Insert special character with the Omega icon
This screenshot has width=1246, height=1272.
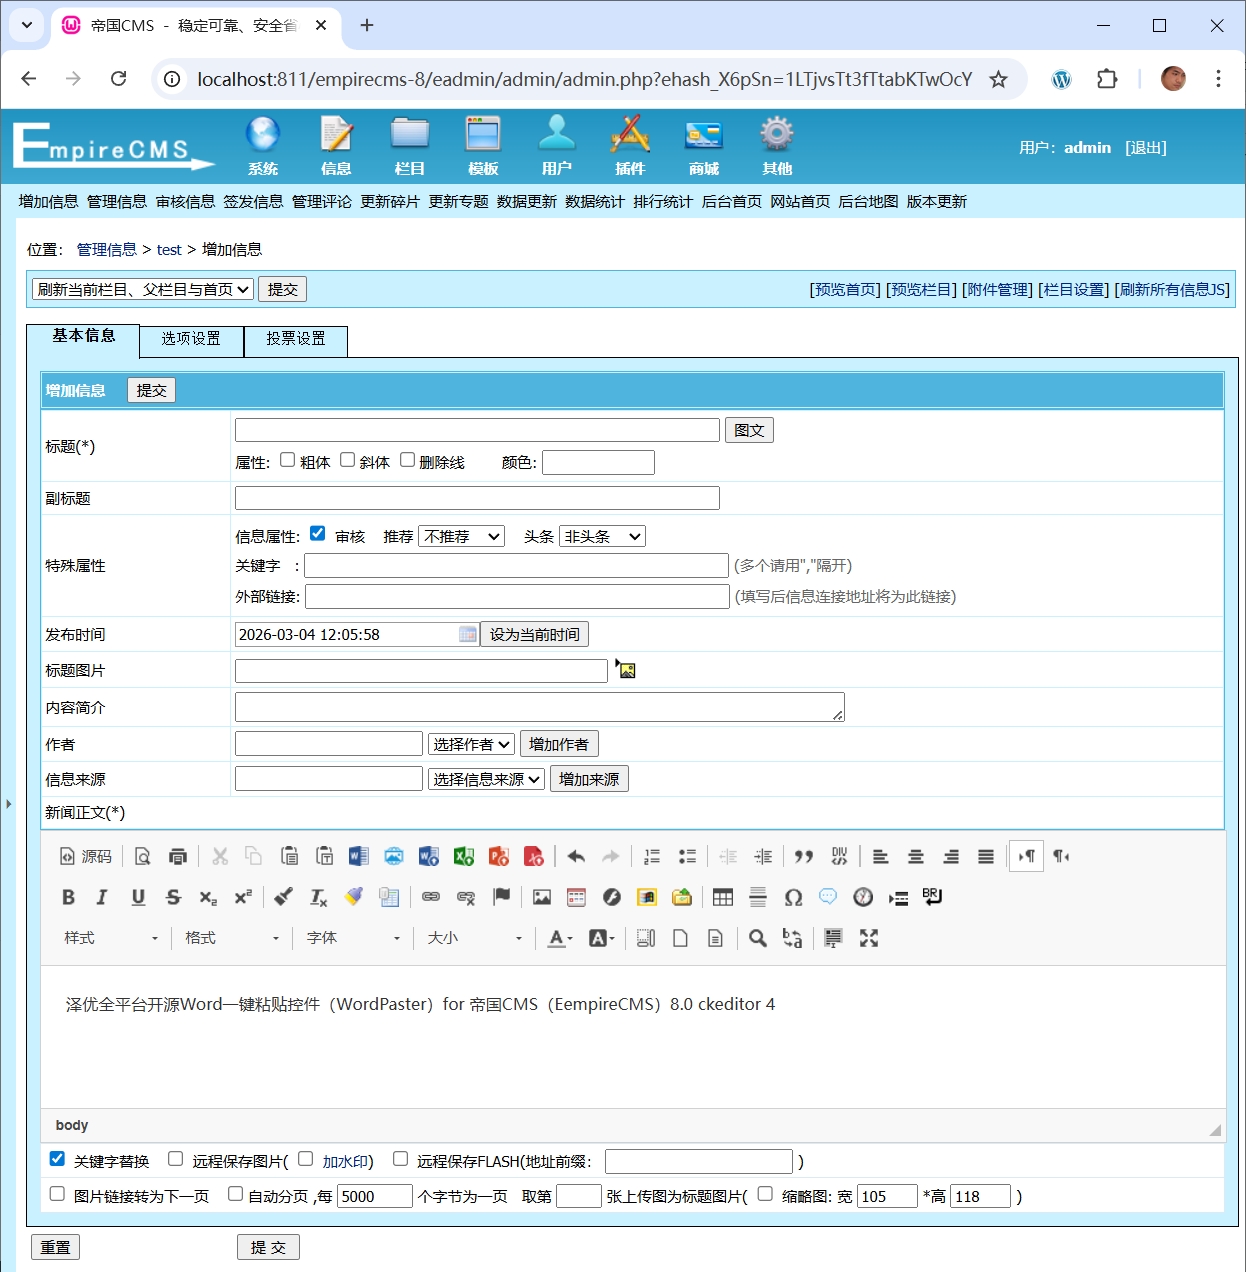[793, 897]
